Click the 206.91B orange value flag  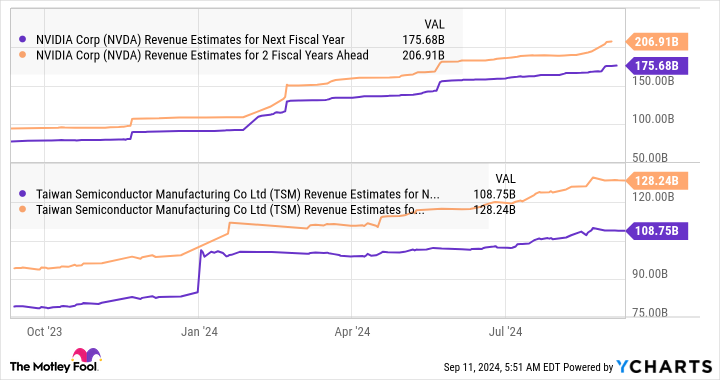657,42
